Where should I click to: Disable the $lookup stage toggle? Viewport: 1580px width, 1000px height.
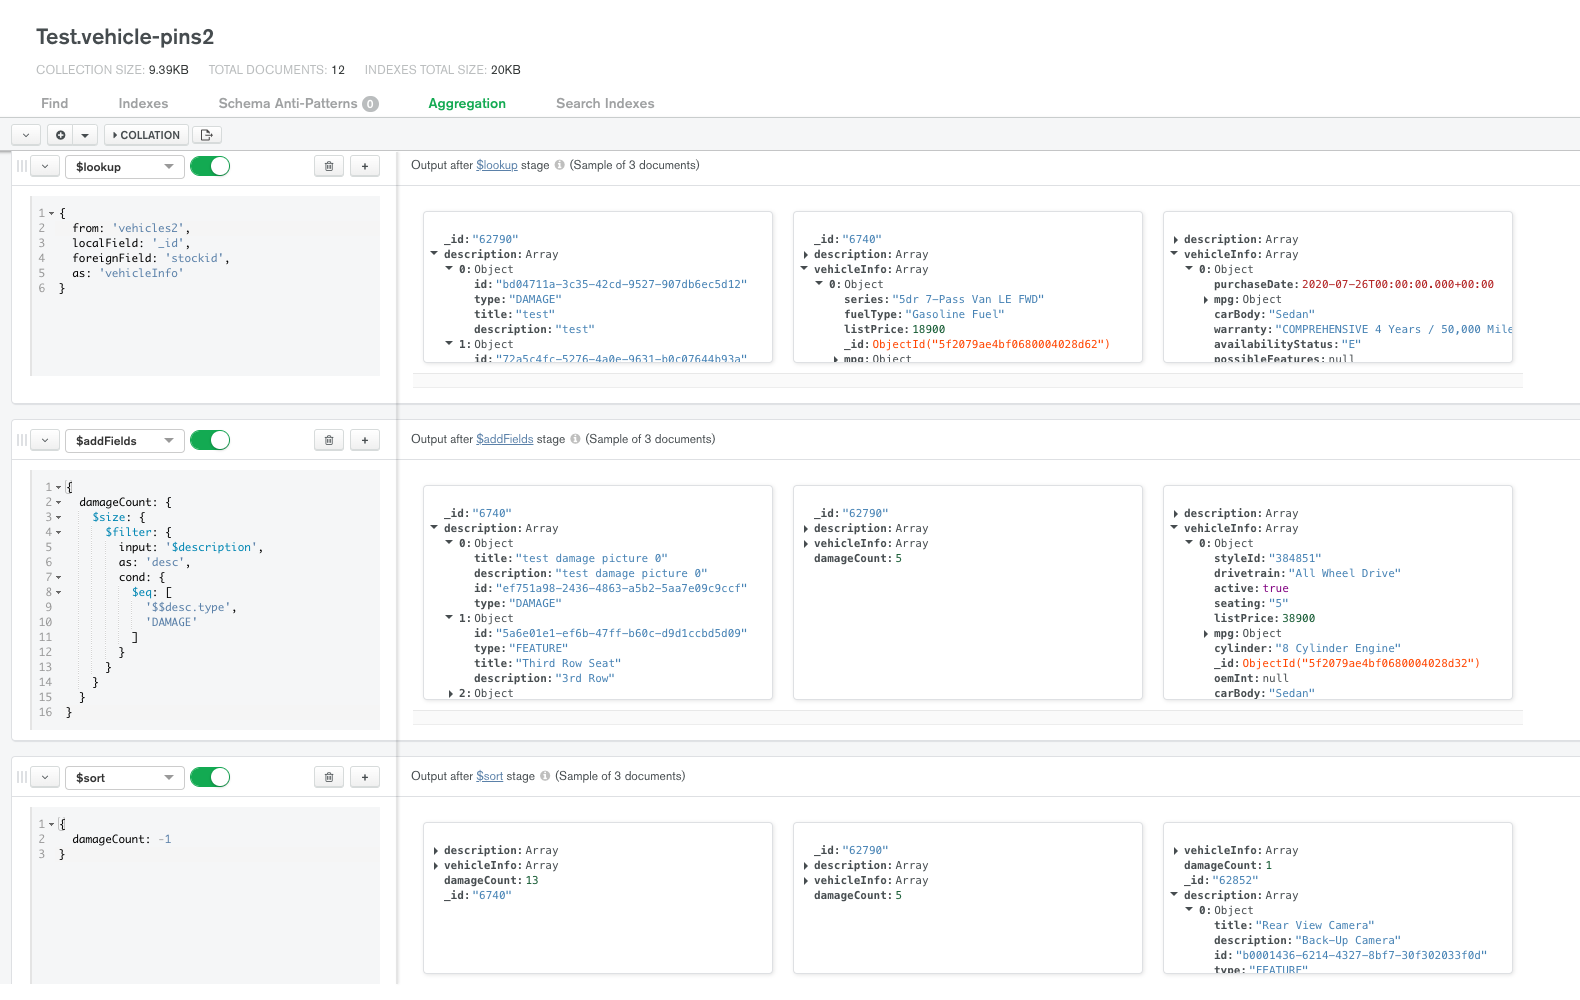(210, 167)
